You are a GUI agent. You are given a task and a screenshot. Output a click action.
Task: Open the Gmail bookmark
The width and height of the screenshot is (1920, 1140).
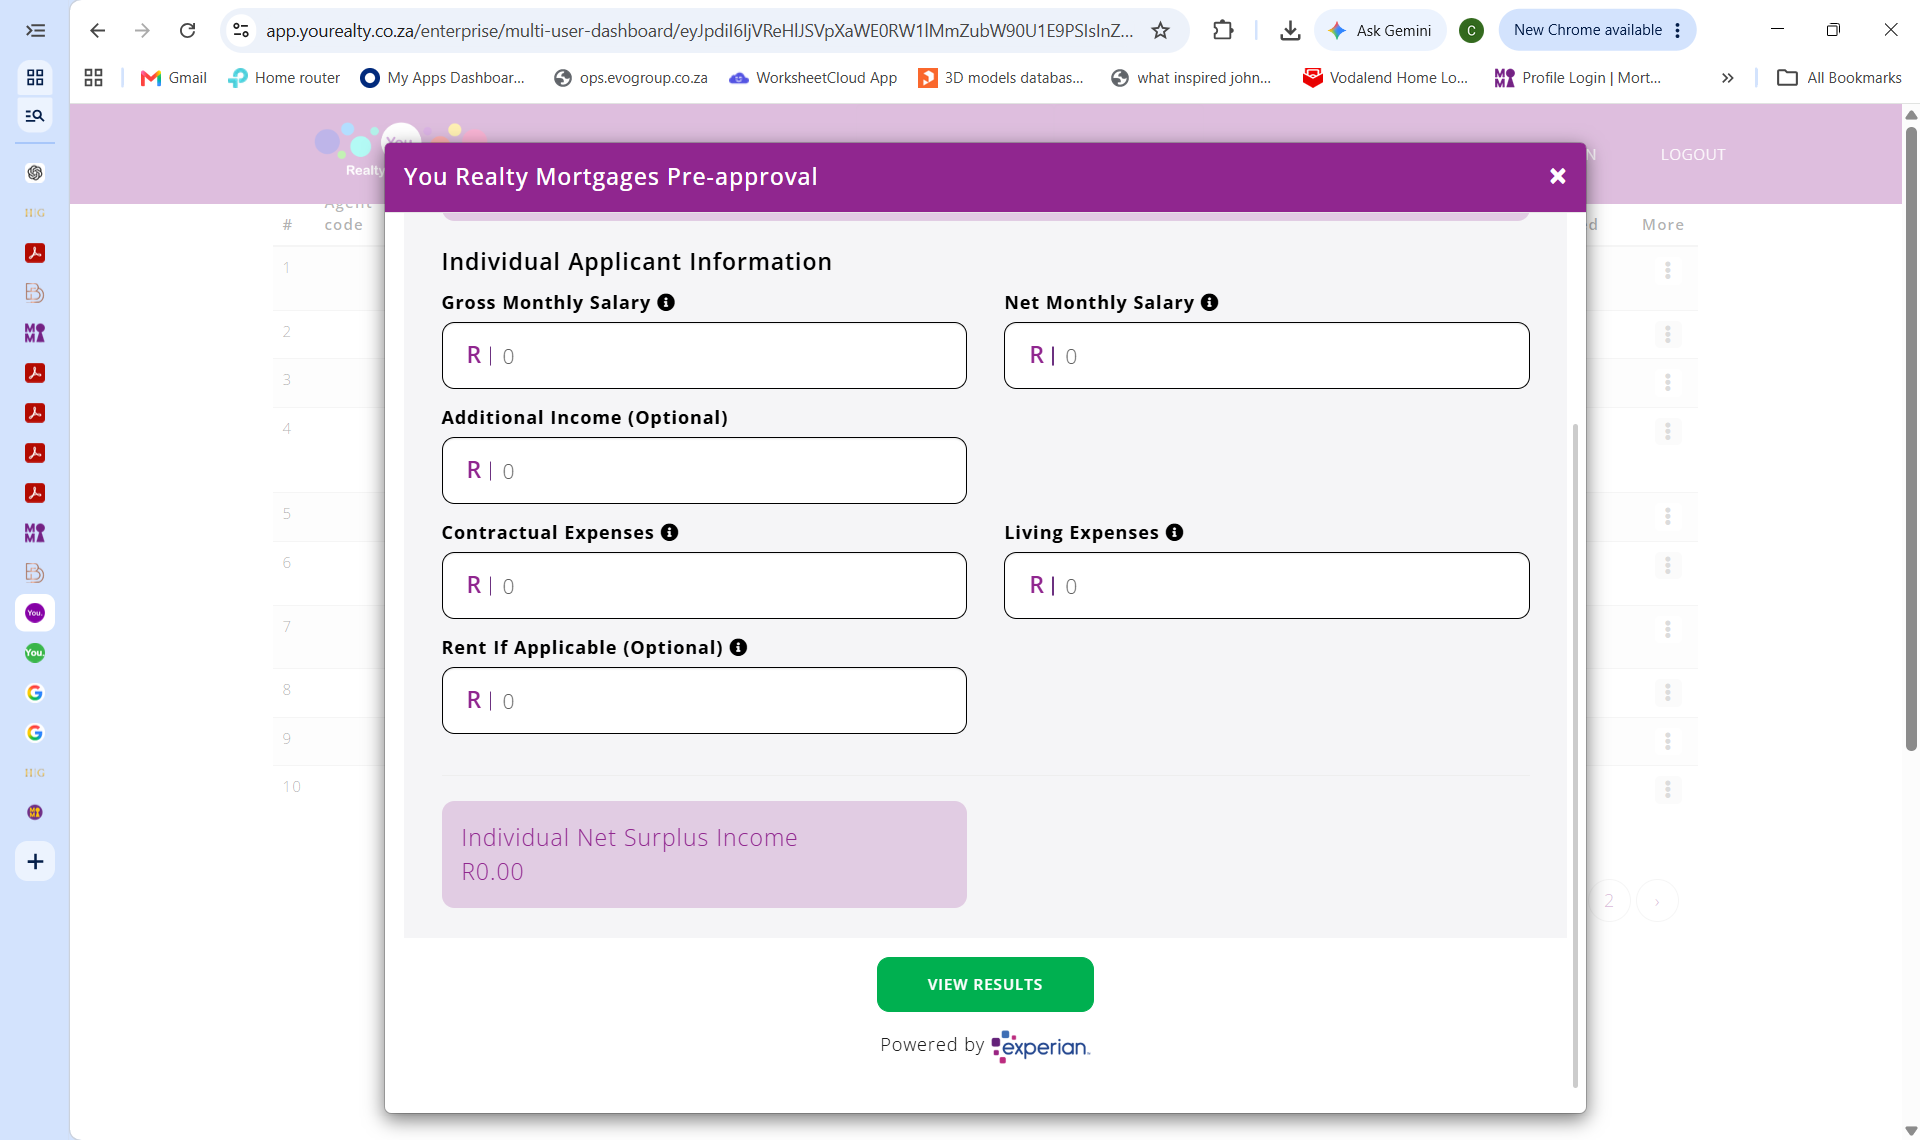174,77
